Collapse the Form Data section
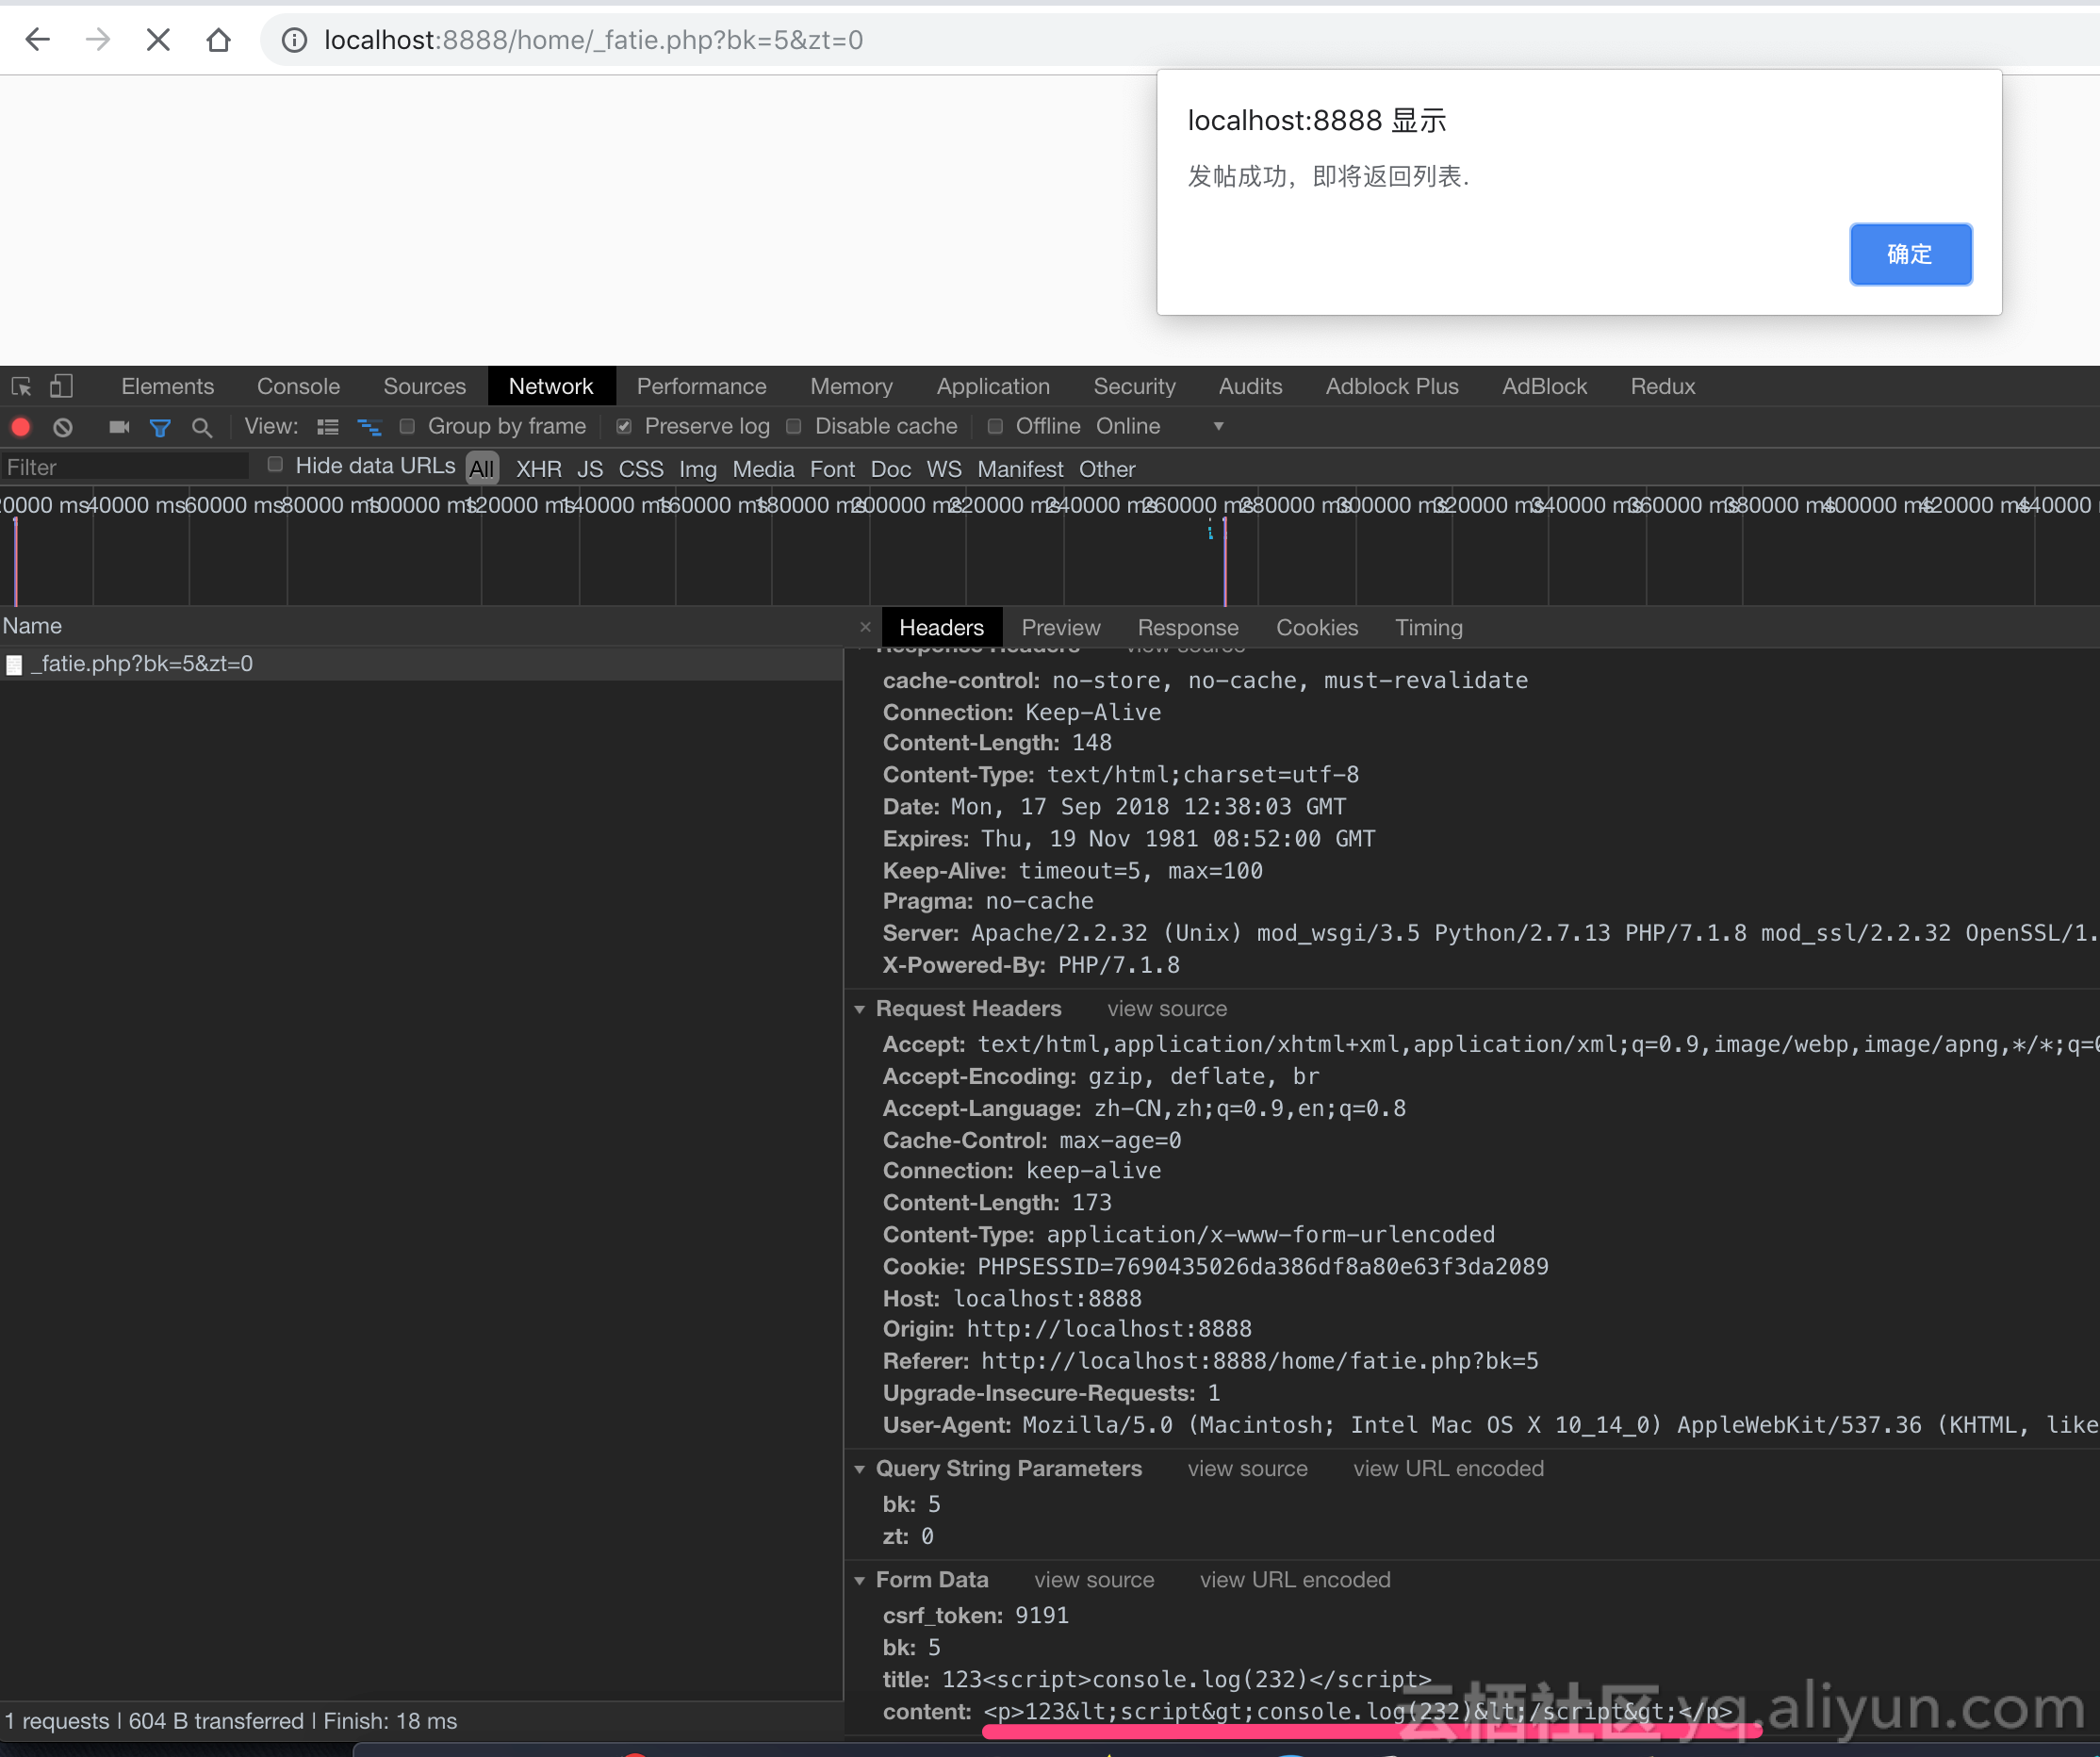 [859, 1580]
